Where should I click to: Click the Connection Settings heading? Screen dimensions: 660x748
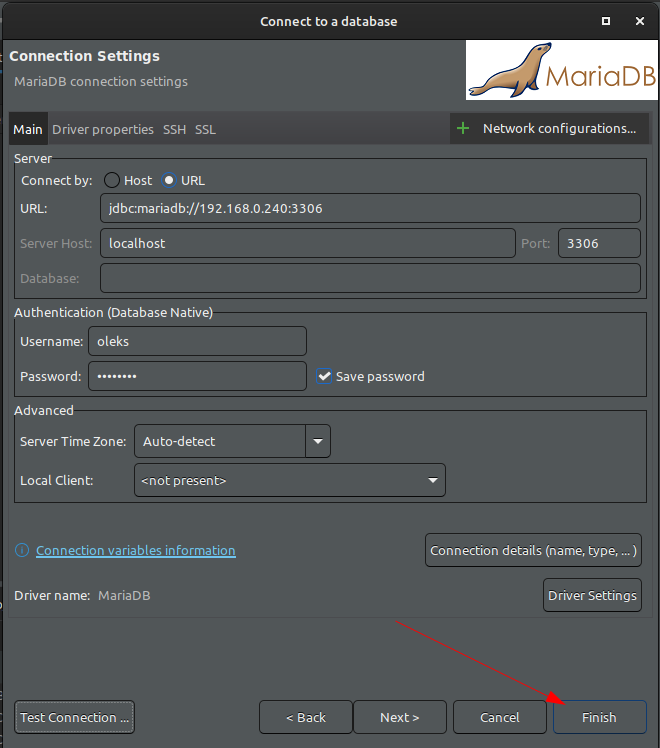(84, 56)
